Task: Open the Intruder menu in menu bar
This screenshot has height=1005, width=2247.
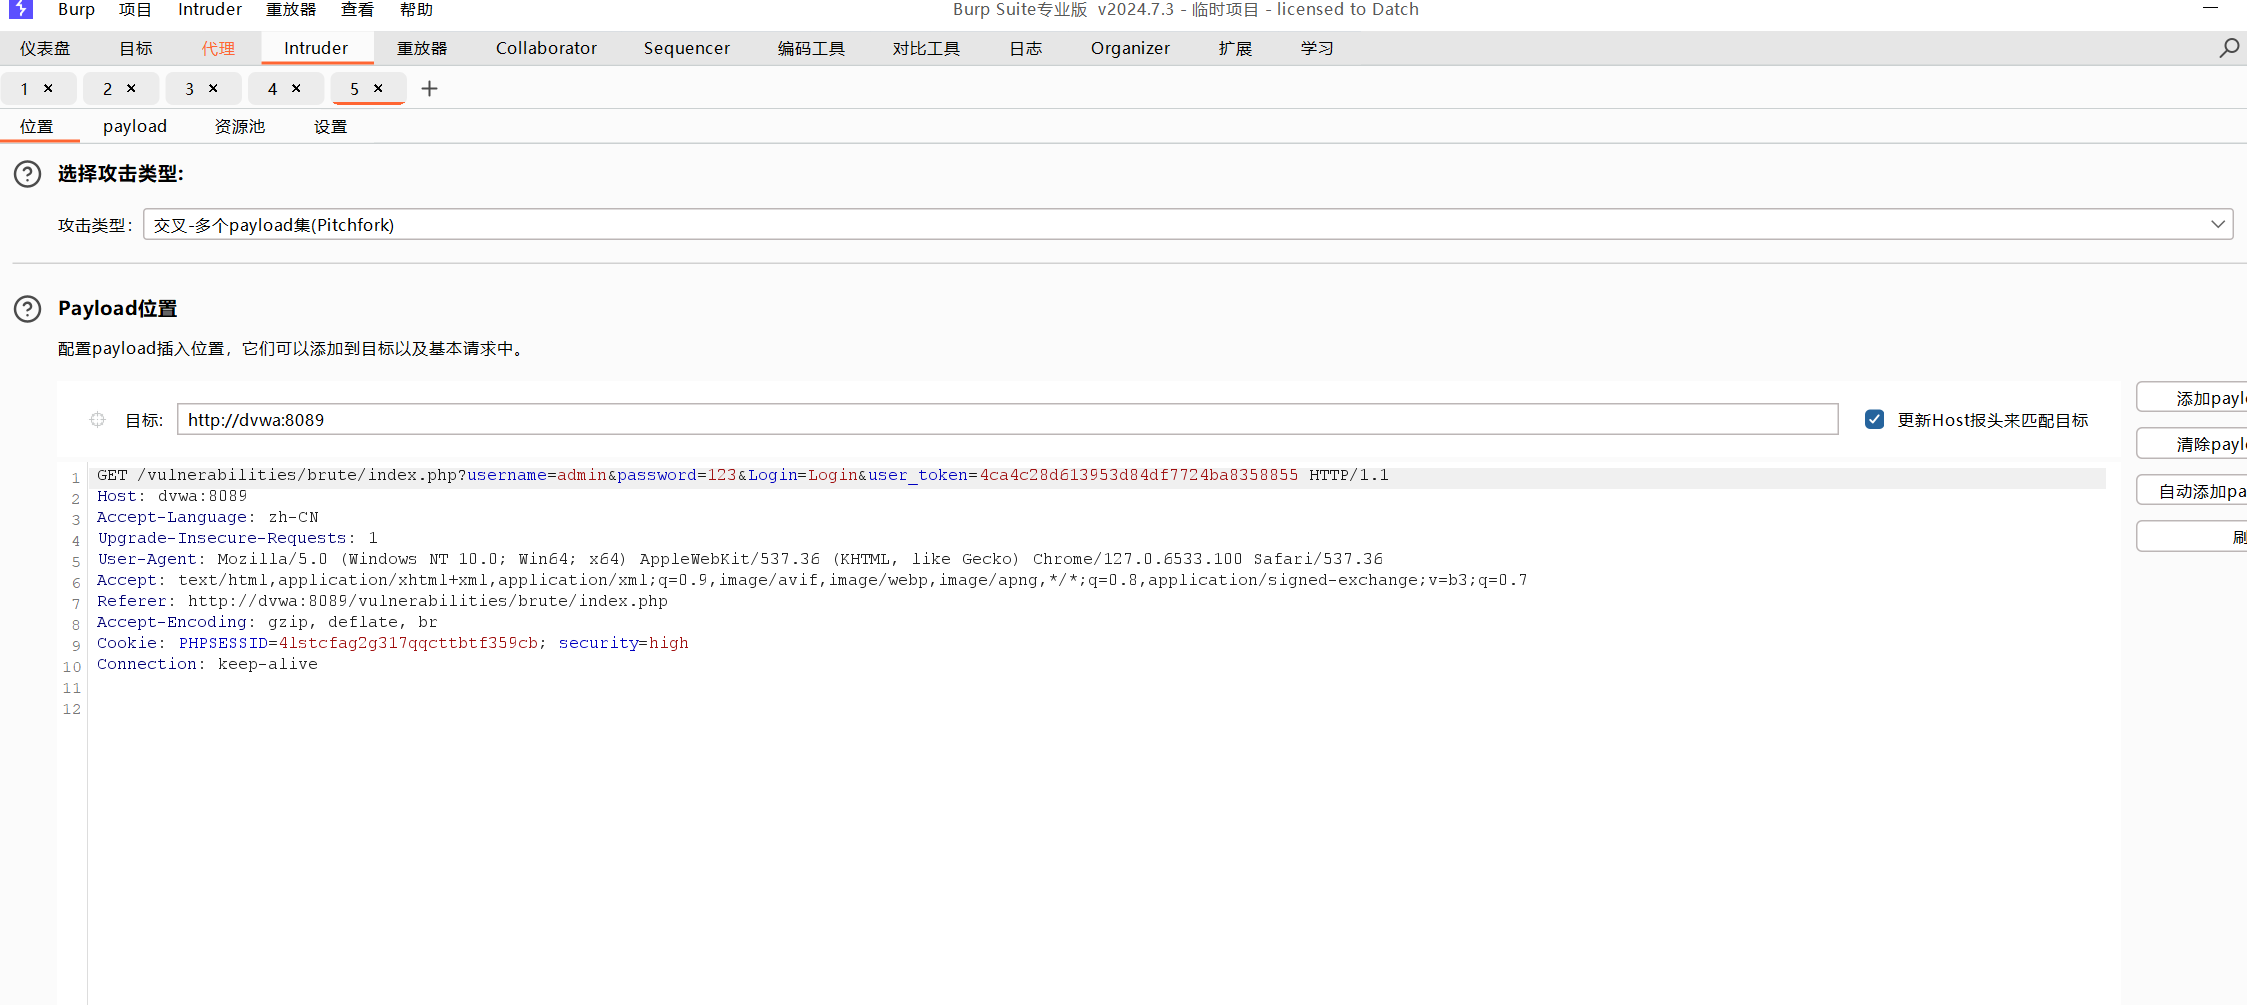Action: [210, 9]
